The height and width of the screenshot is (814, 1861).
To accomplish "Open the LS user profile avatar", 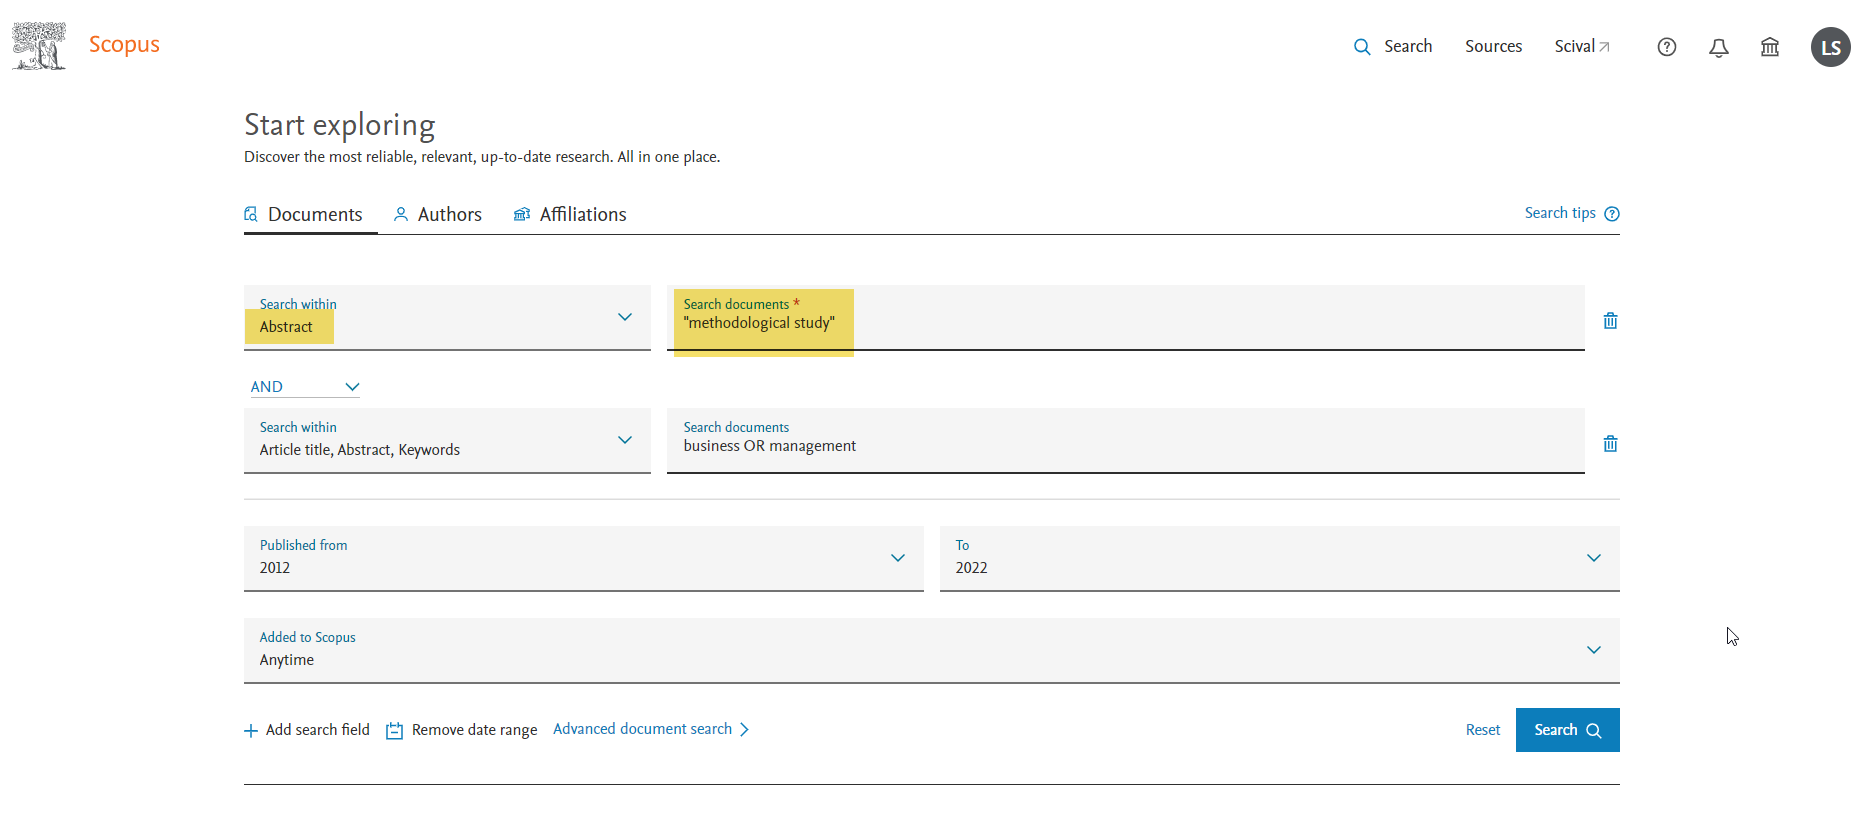I will click(1830, 47).
